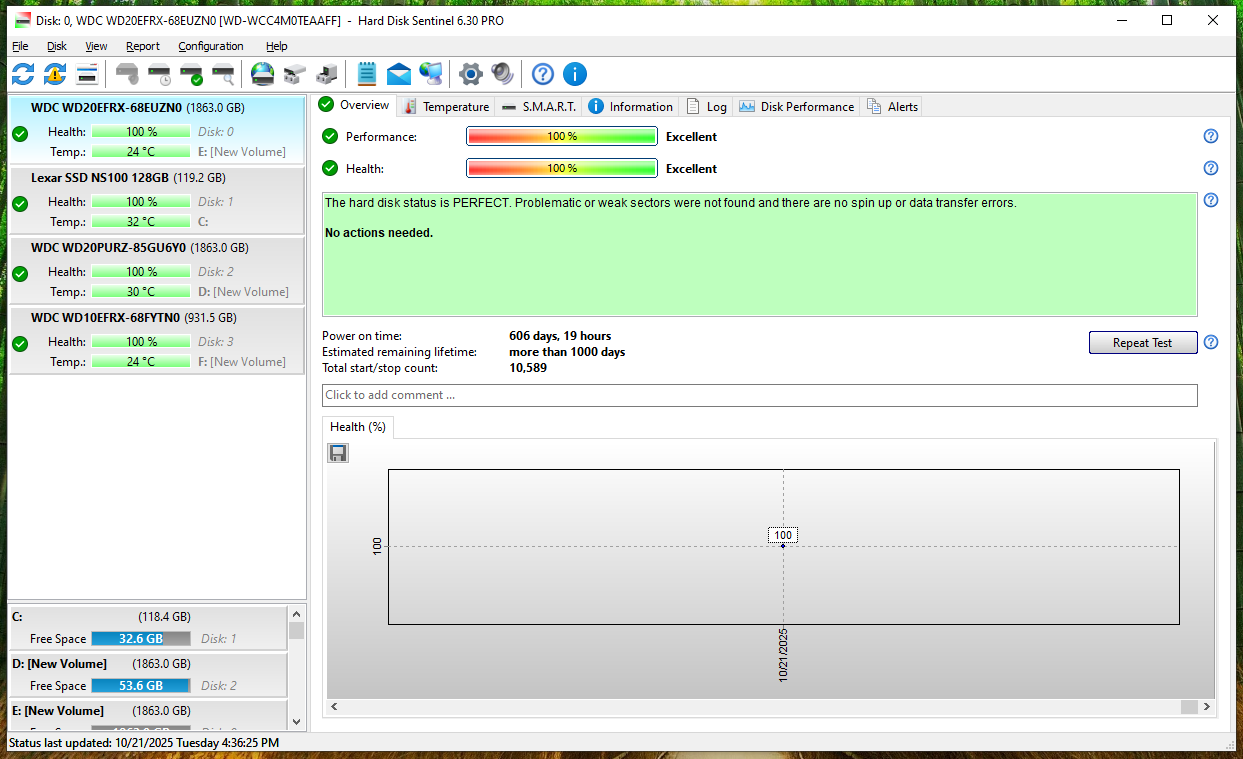Click the help icon beside the Performance bar
The width and height of the screenshot is (1243, 759).
[1210, 136]
